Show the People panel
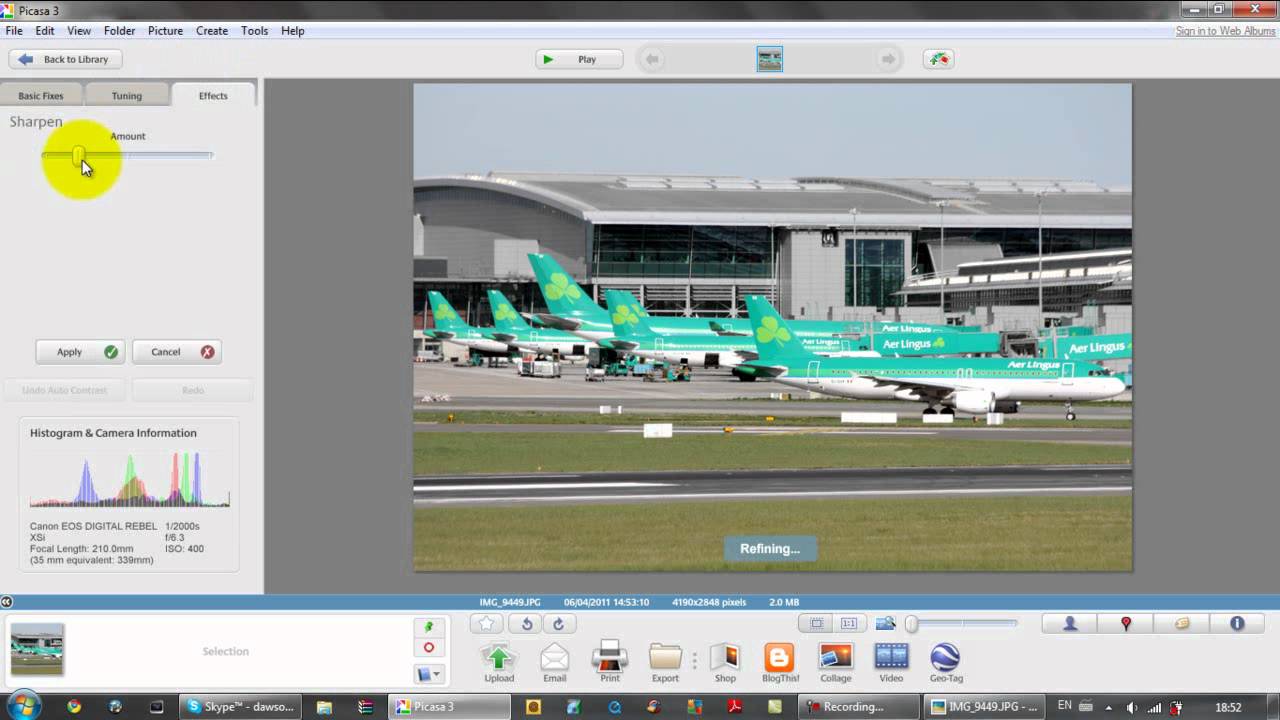The height and width of the screenshot is (720, 1280). pyautogui.click(x=1070, y=623)
